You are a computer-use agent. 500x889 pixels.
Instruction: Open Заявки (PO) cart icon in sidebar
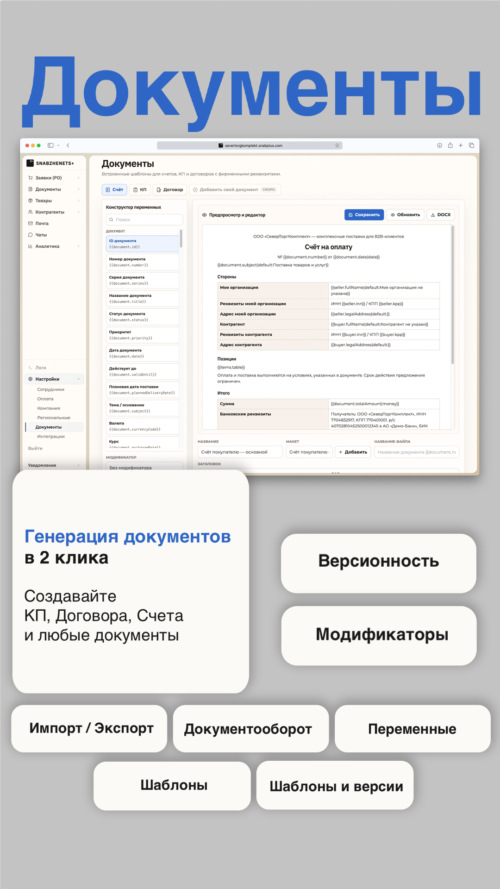pyautogui.click(x=30, y=178)
